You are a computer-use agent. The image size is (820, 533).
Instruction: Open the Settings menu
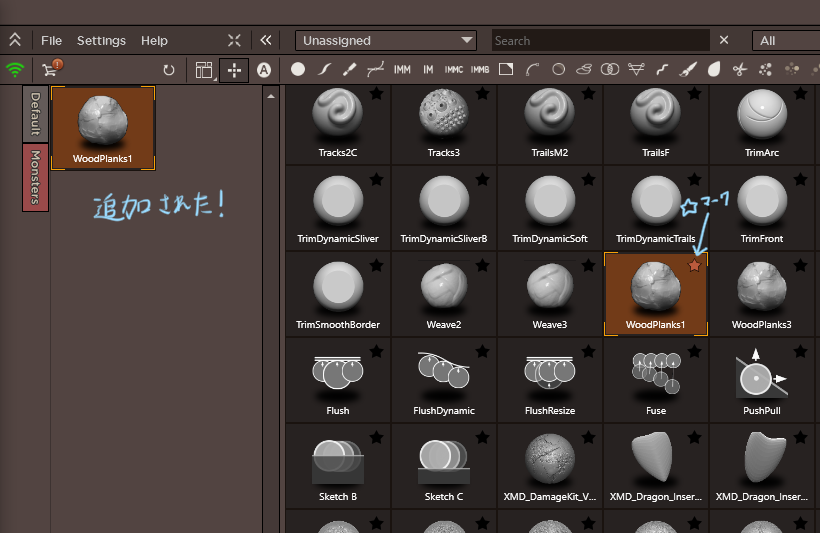point(101,41)
